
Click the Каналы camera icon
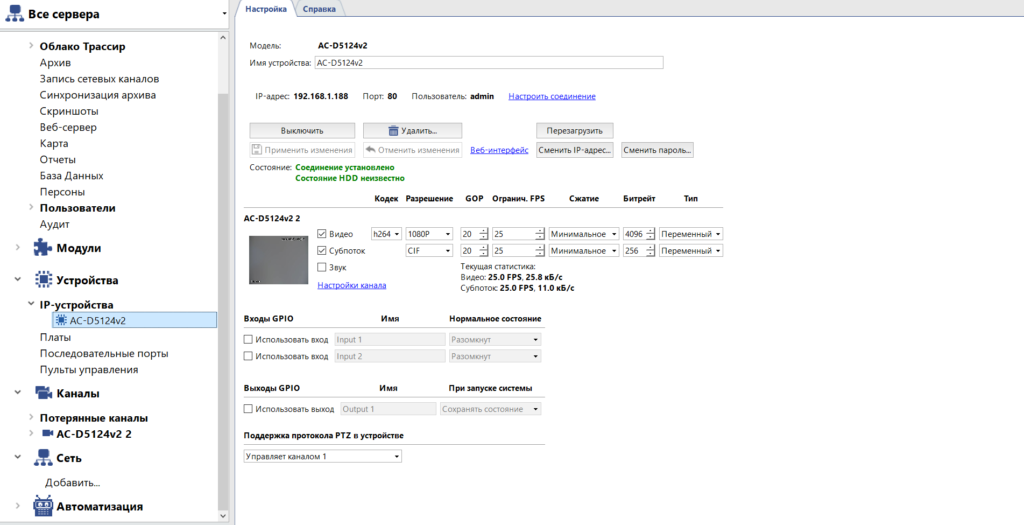point(43,393)
